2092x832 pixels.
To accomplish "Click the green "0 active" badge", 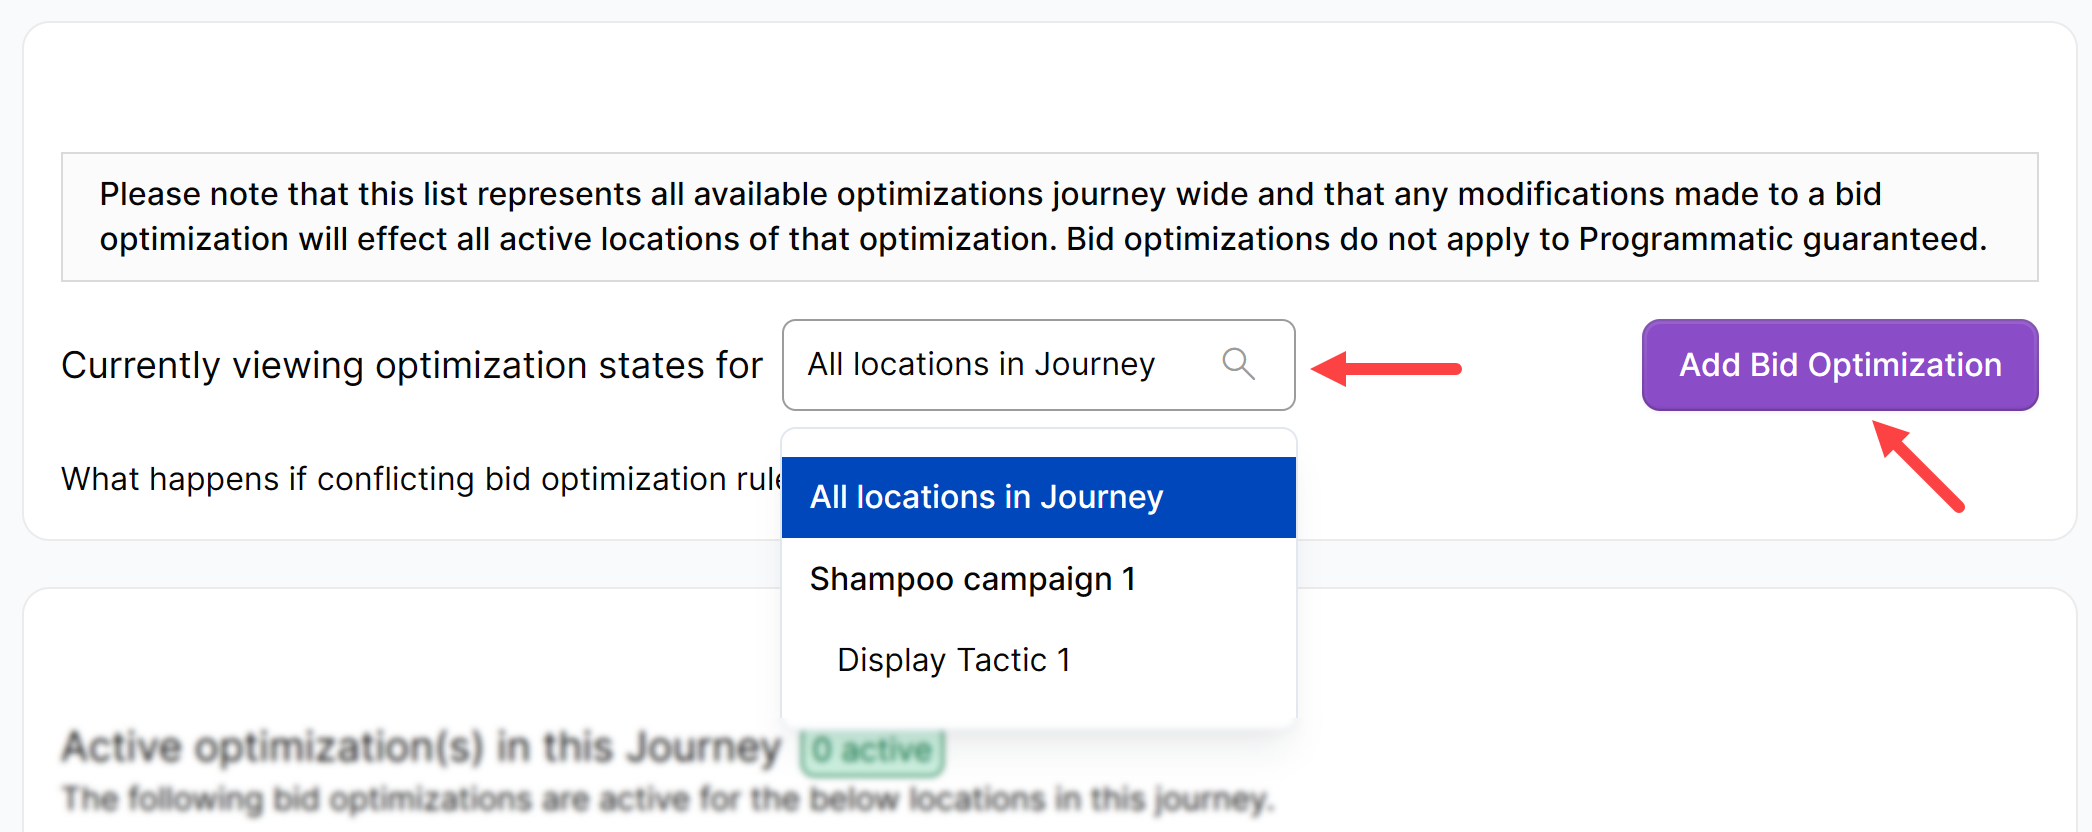I will (x=872, y=749).
